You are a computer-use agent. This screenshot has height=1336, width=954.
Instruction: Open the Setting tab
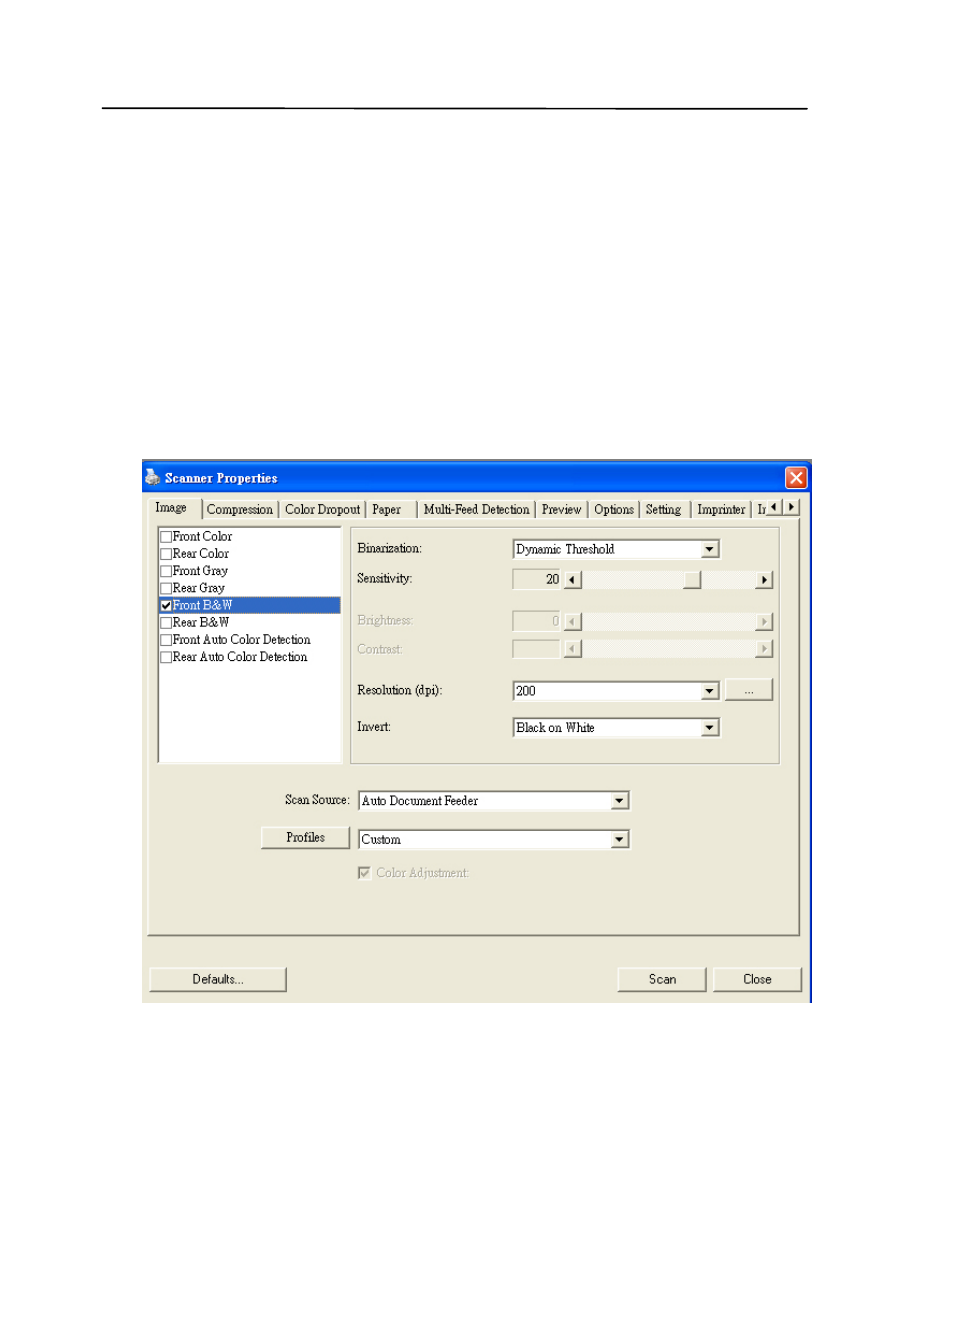(x=663, y=510)
